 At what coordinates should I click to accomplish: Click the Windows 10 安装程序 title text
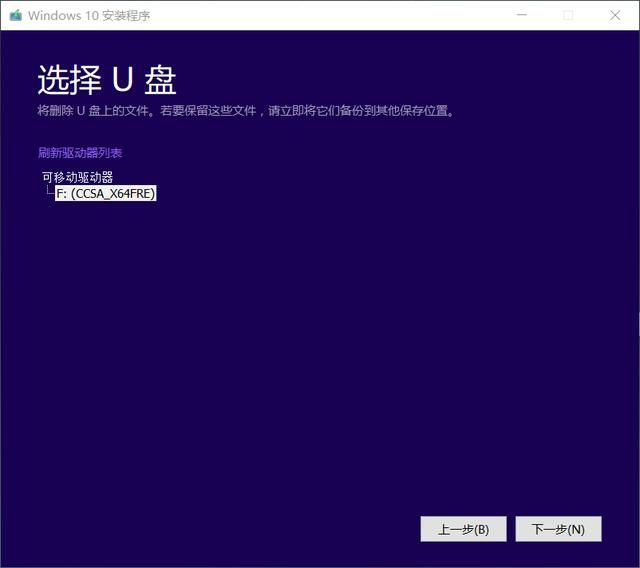pyautogui.click(x=89, y=16)
